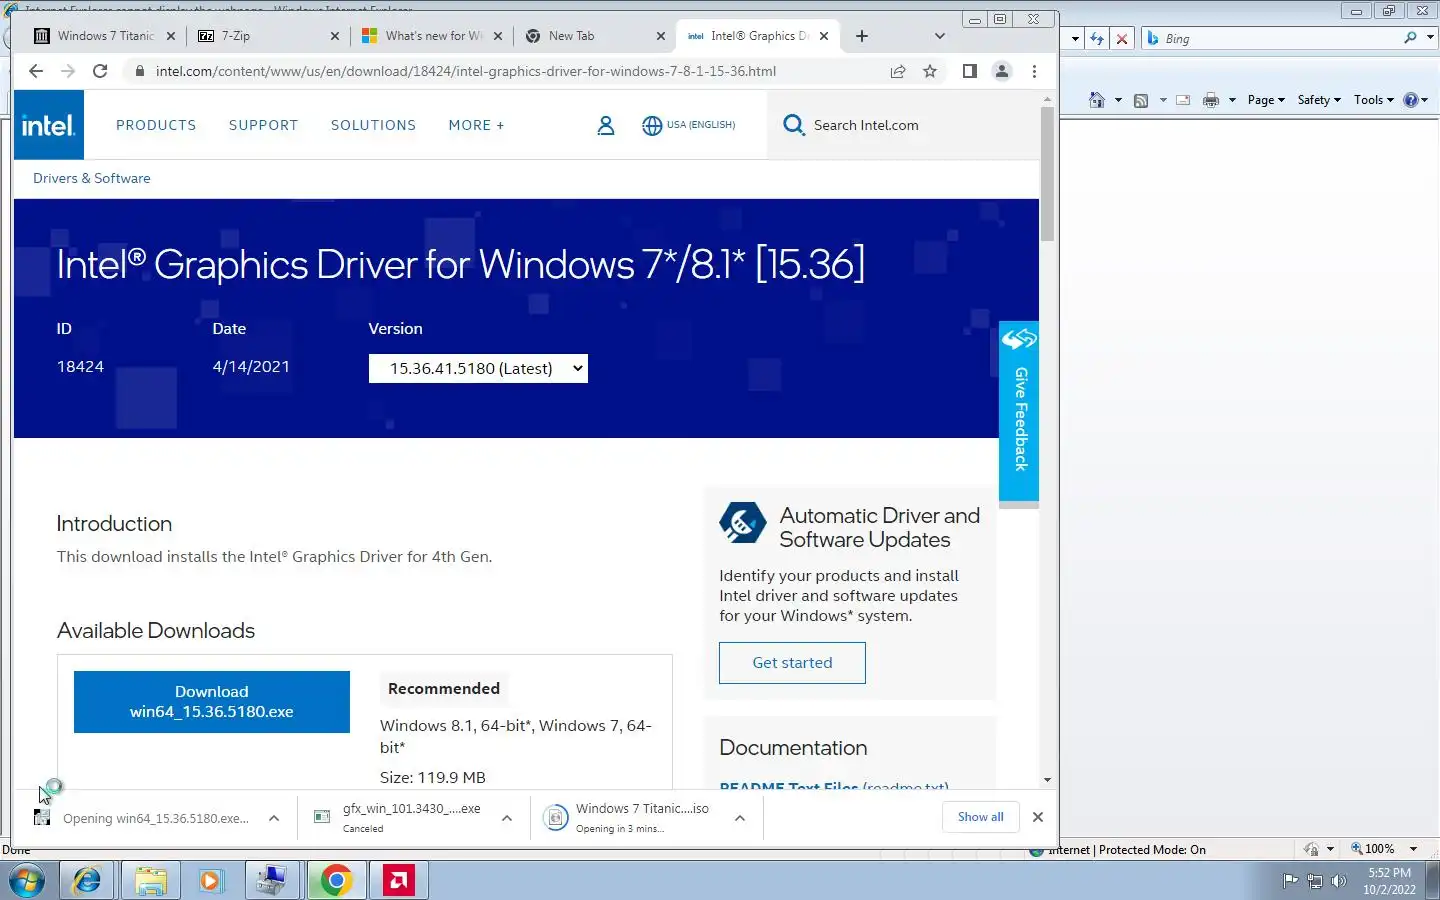This screenshot has width=1440, height=900.
Task: Open AMD software from taskbar
Action: [x=398, y=880]
